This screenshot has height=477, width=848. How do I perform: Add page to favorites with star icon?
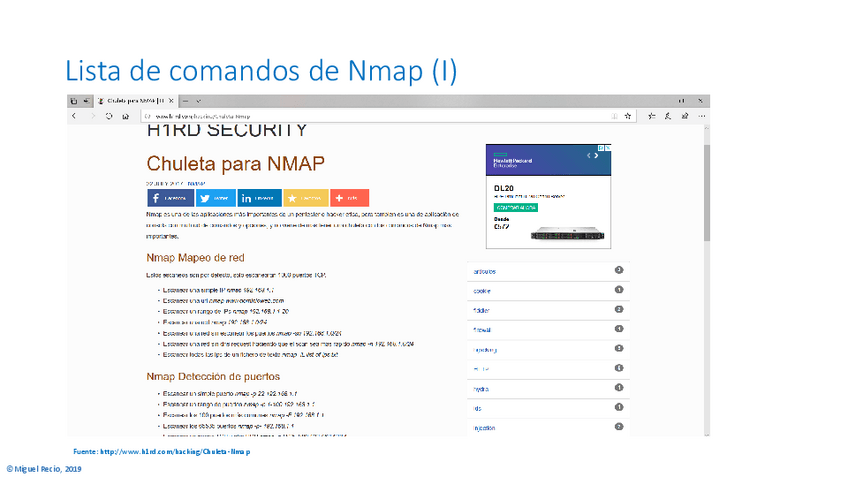[x=628, y=116]
